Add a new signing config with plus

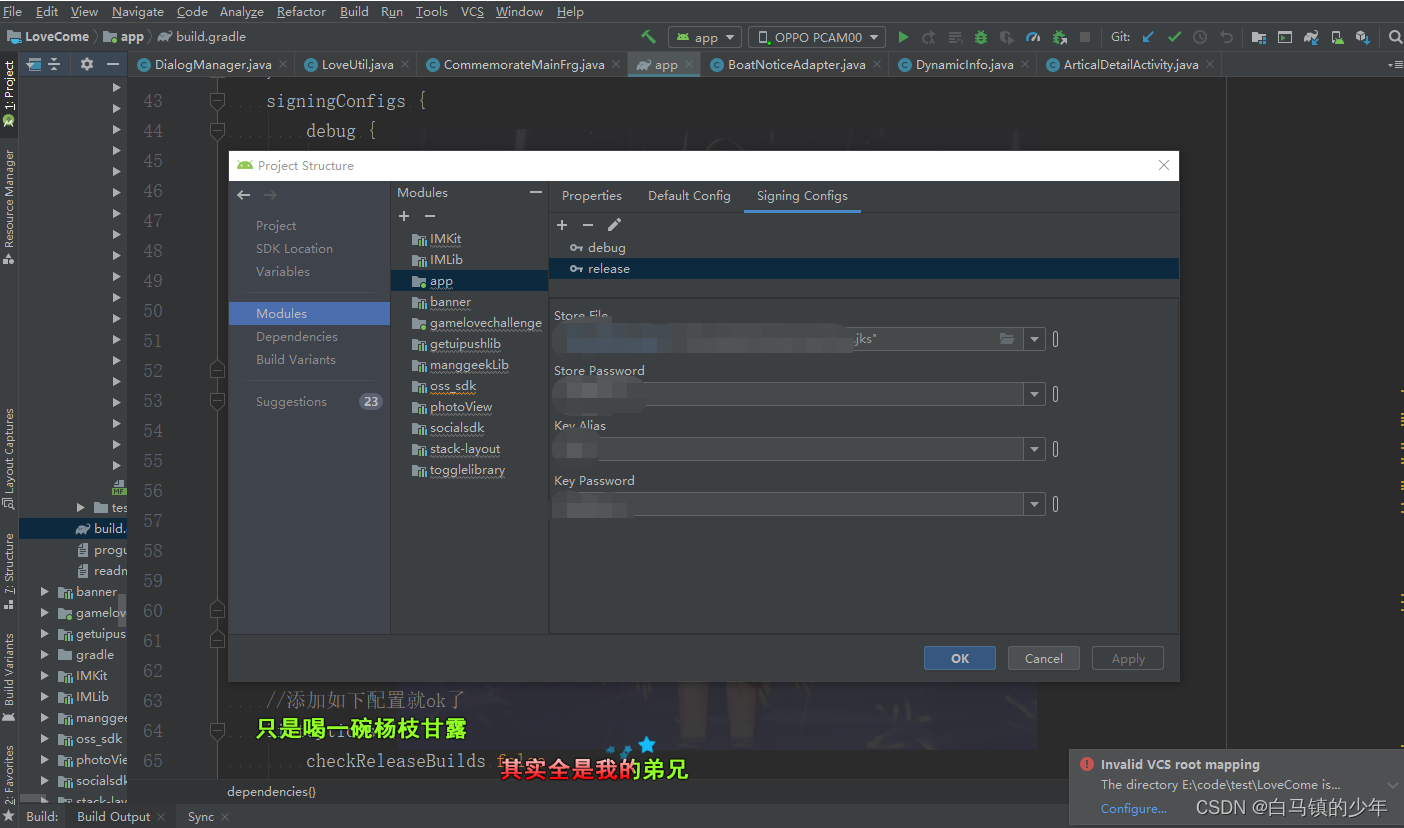tap(561, 224)
